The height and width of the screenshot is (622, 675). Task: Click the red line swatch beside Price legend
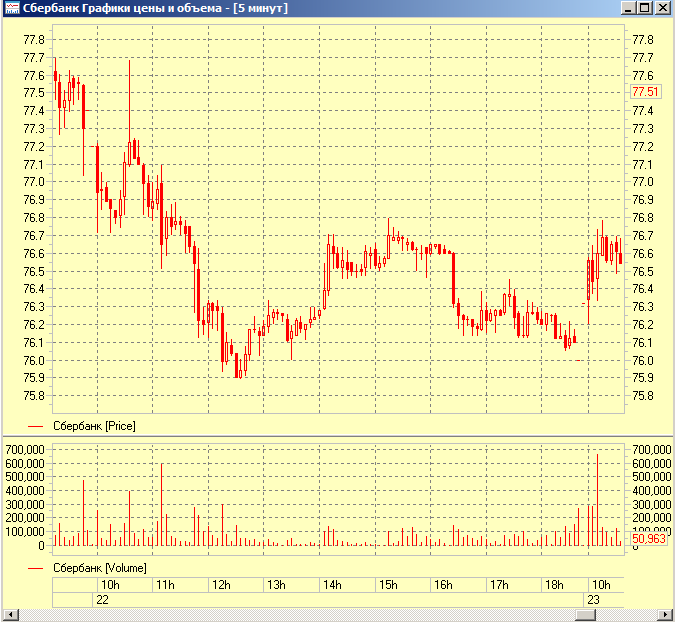click(37, 426)
